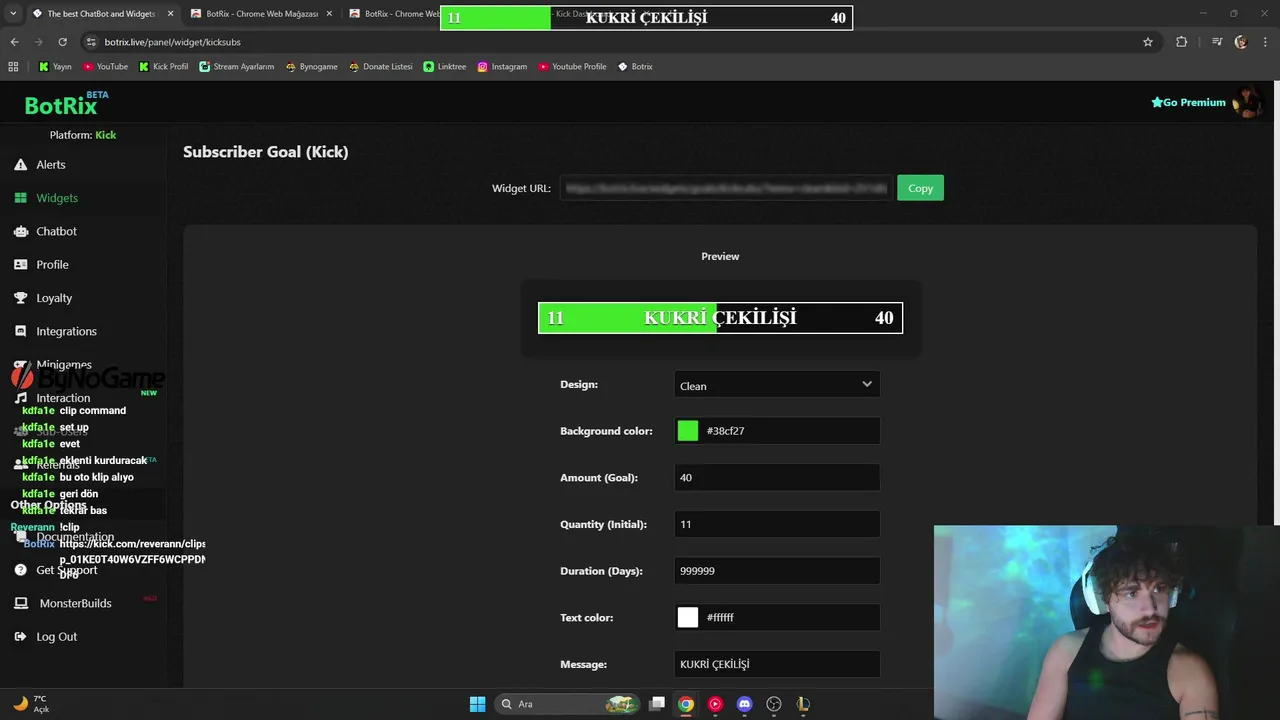The height and width of the screenshot is (720, 1280).
Task: Click Go Premium
Action: click(x=1188, y=102)
